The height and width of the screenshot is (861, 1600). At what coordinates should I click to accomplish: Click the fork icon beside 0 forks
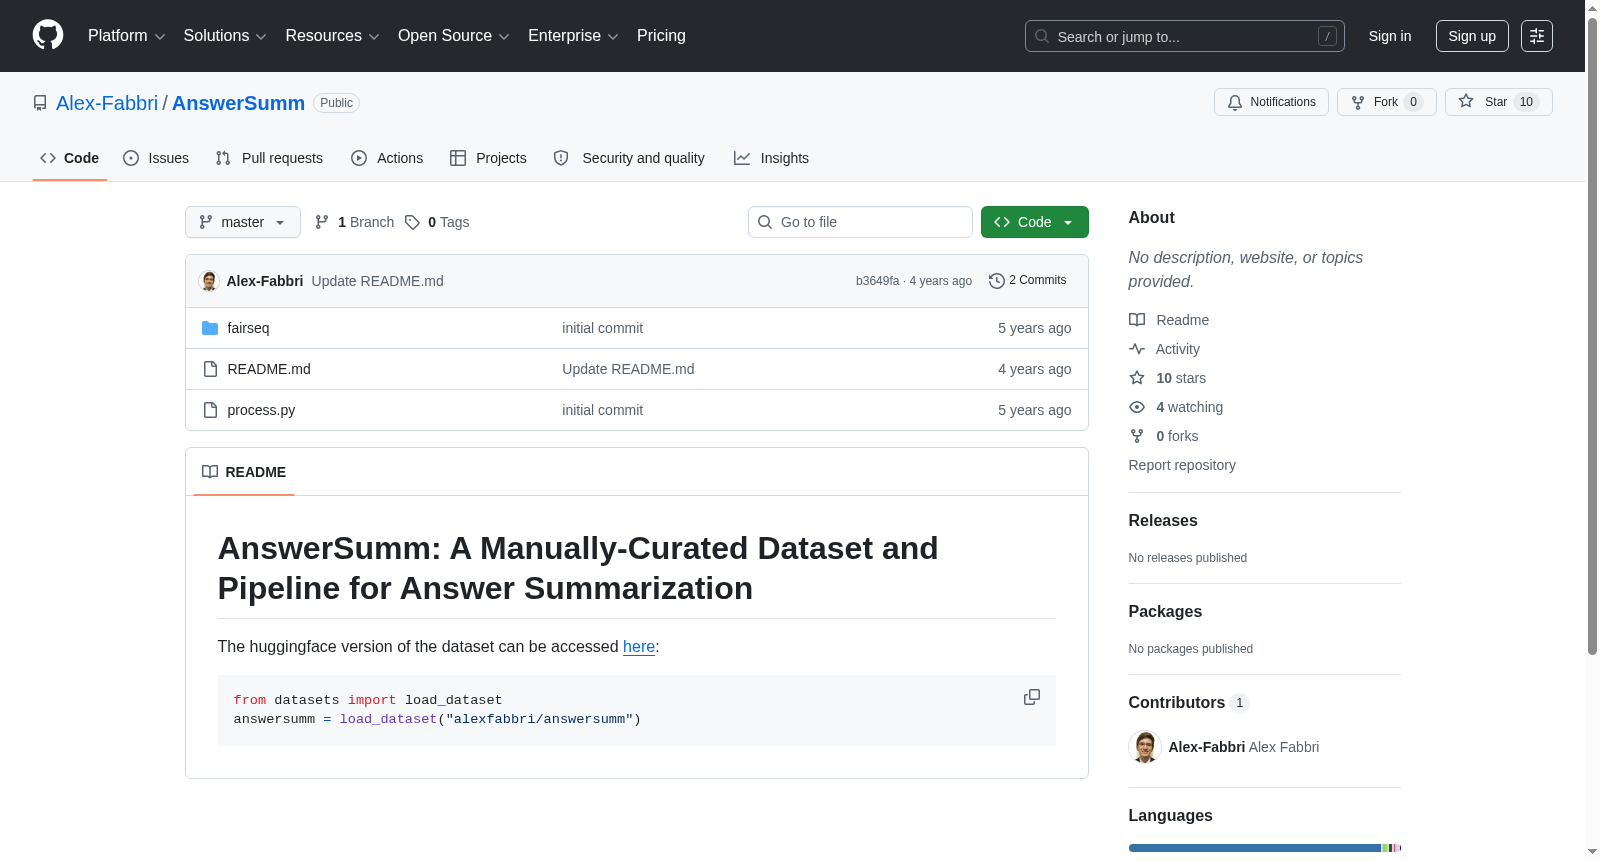pos(1137,436)
